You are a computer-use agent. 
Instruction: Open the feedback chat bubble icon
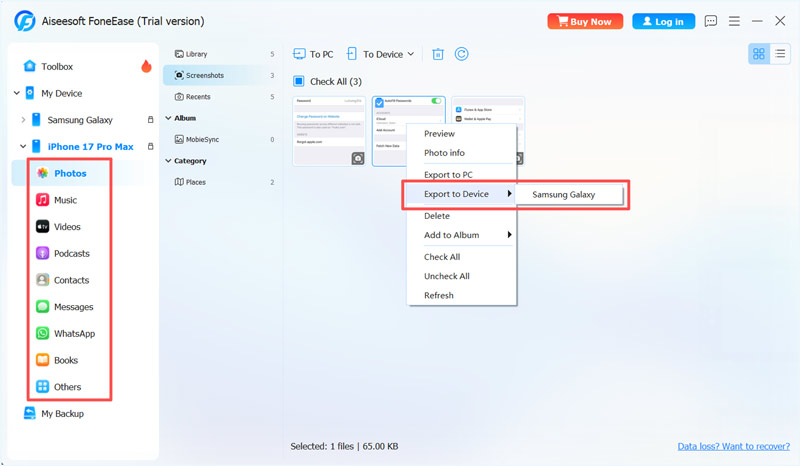pos(710,21)
